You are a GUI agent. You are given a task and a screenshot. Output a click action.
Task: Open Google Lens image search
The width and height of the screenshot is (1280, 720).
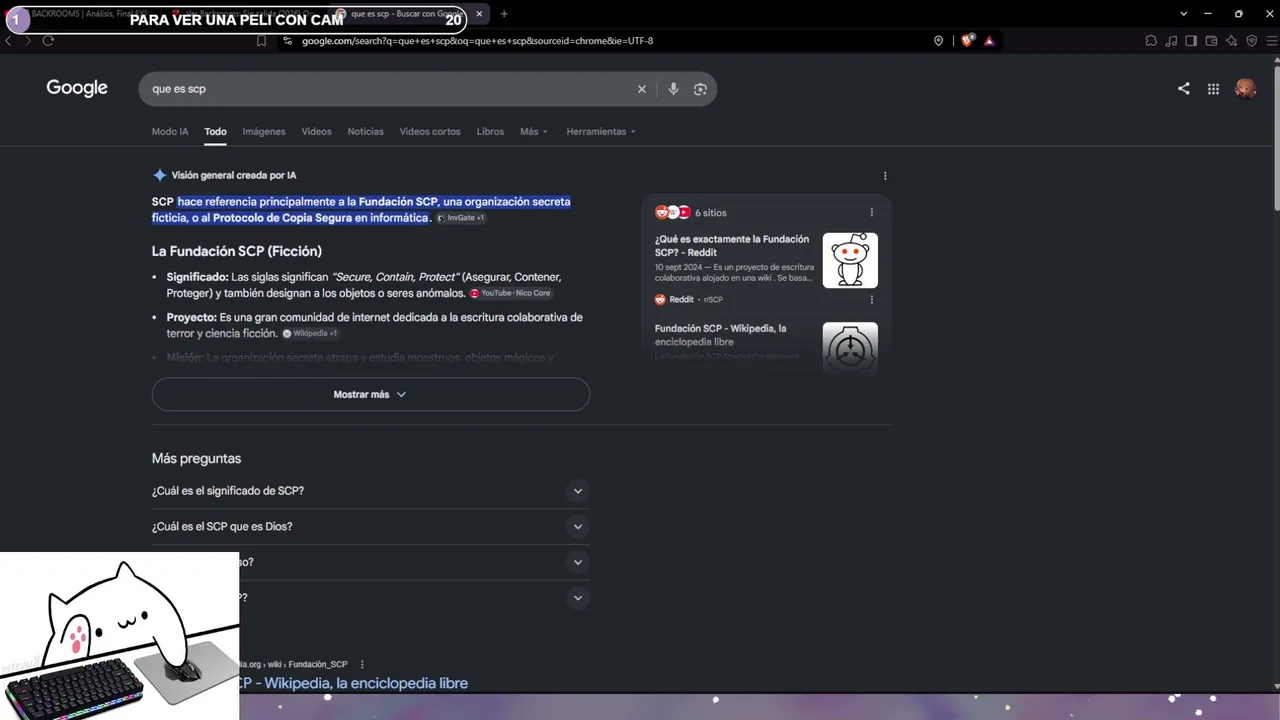tap(700, 89)
